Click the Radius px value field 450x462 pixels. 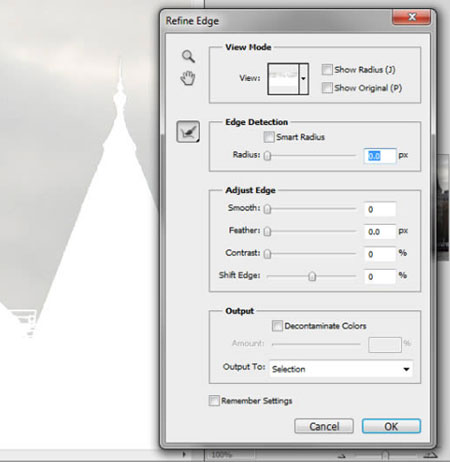pyautogui.click(x=380, y=156)
